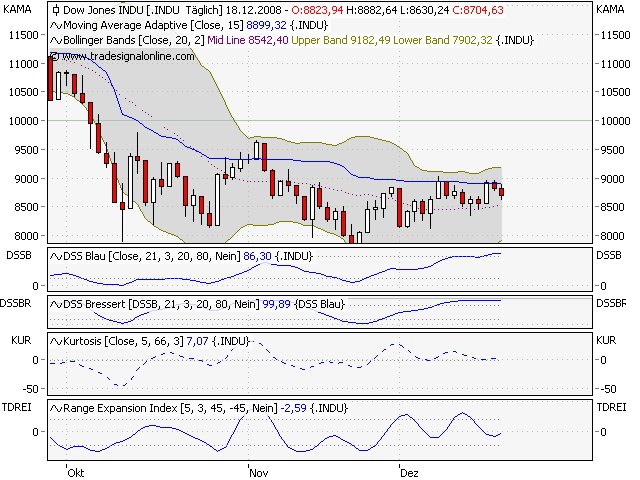Select the Moving Average Adaptive [Close, 15] legend
This screenshot has width=640, height=480.
(153, 26)
